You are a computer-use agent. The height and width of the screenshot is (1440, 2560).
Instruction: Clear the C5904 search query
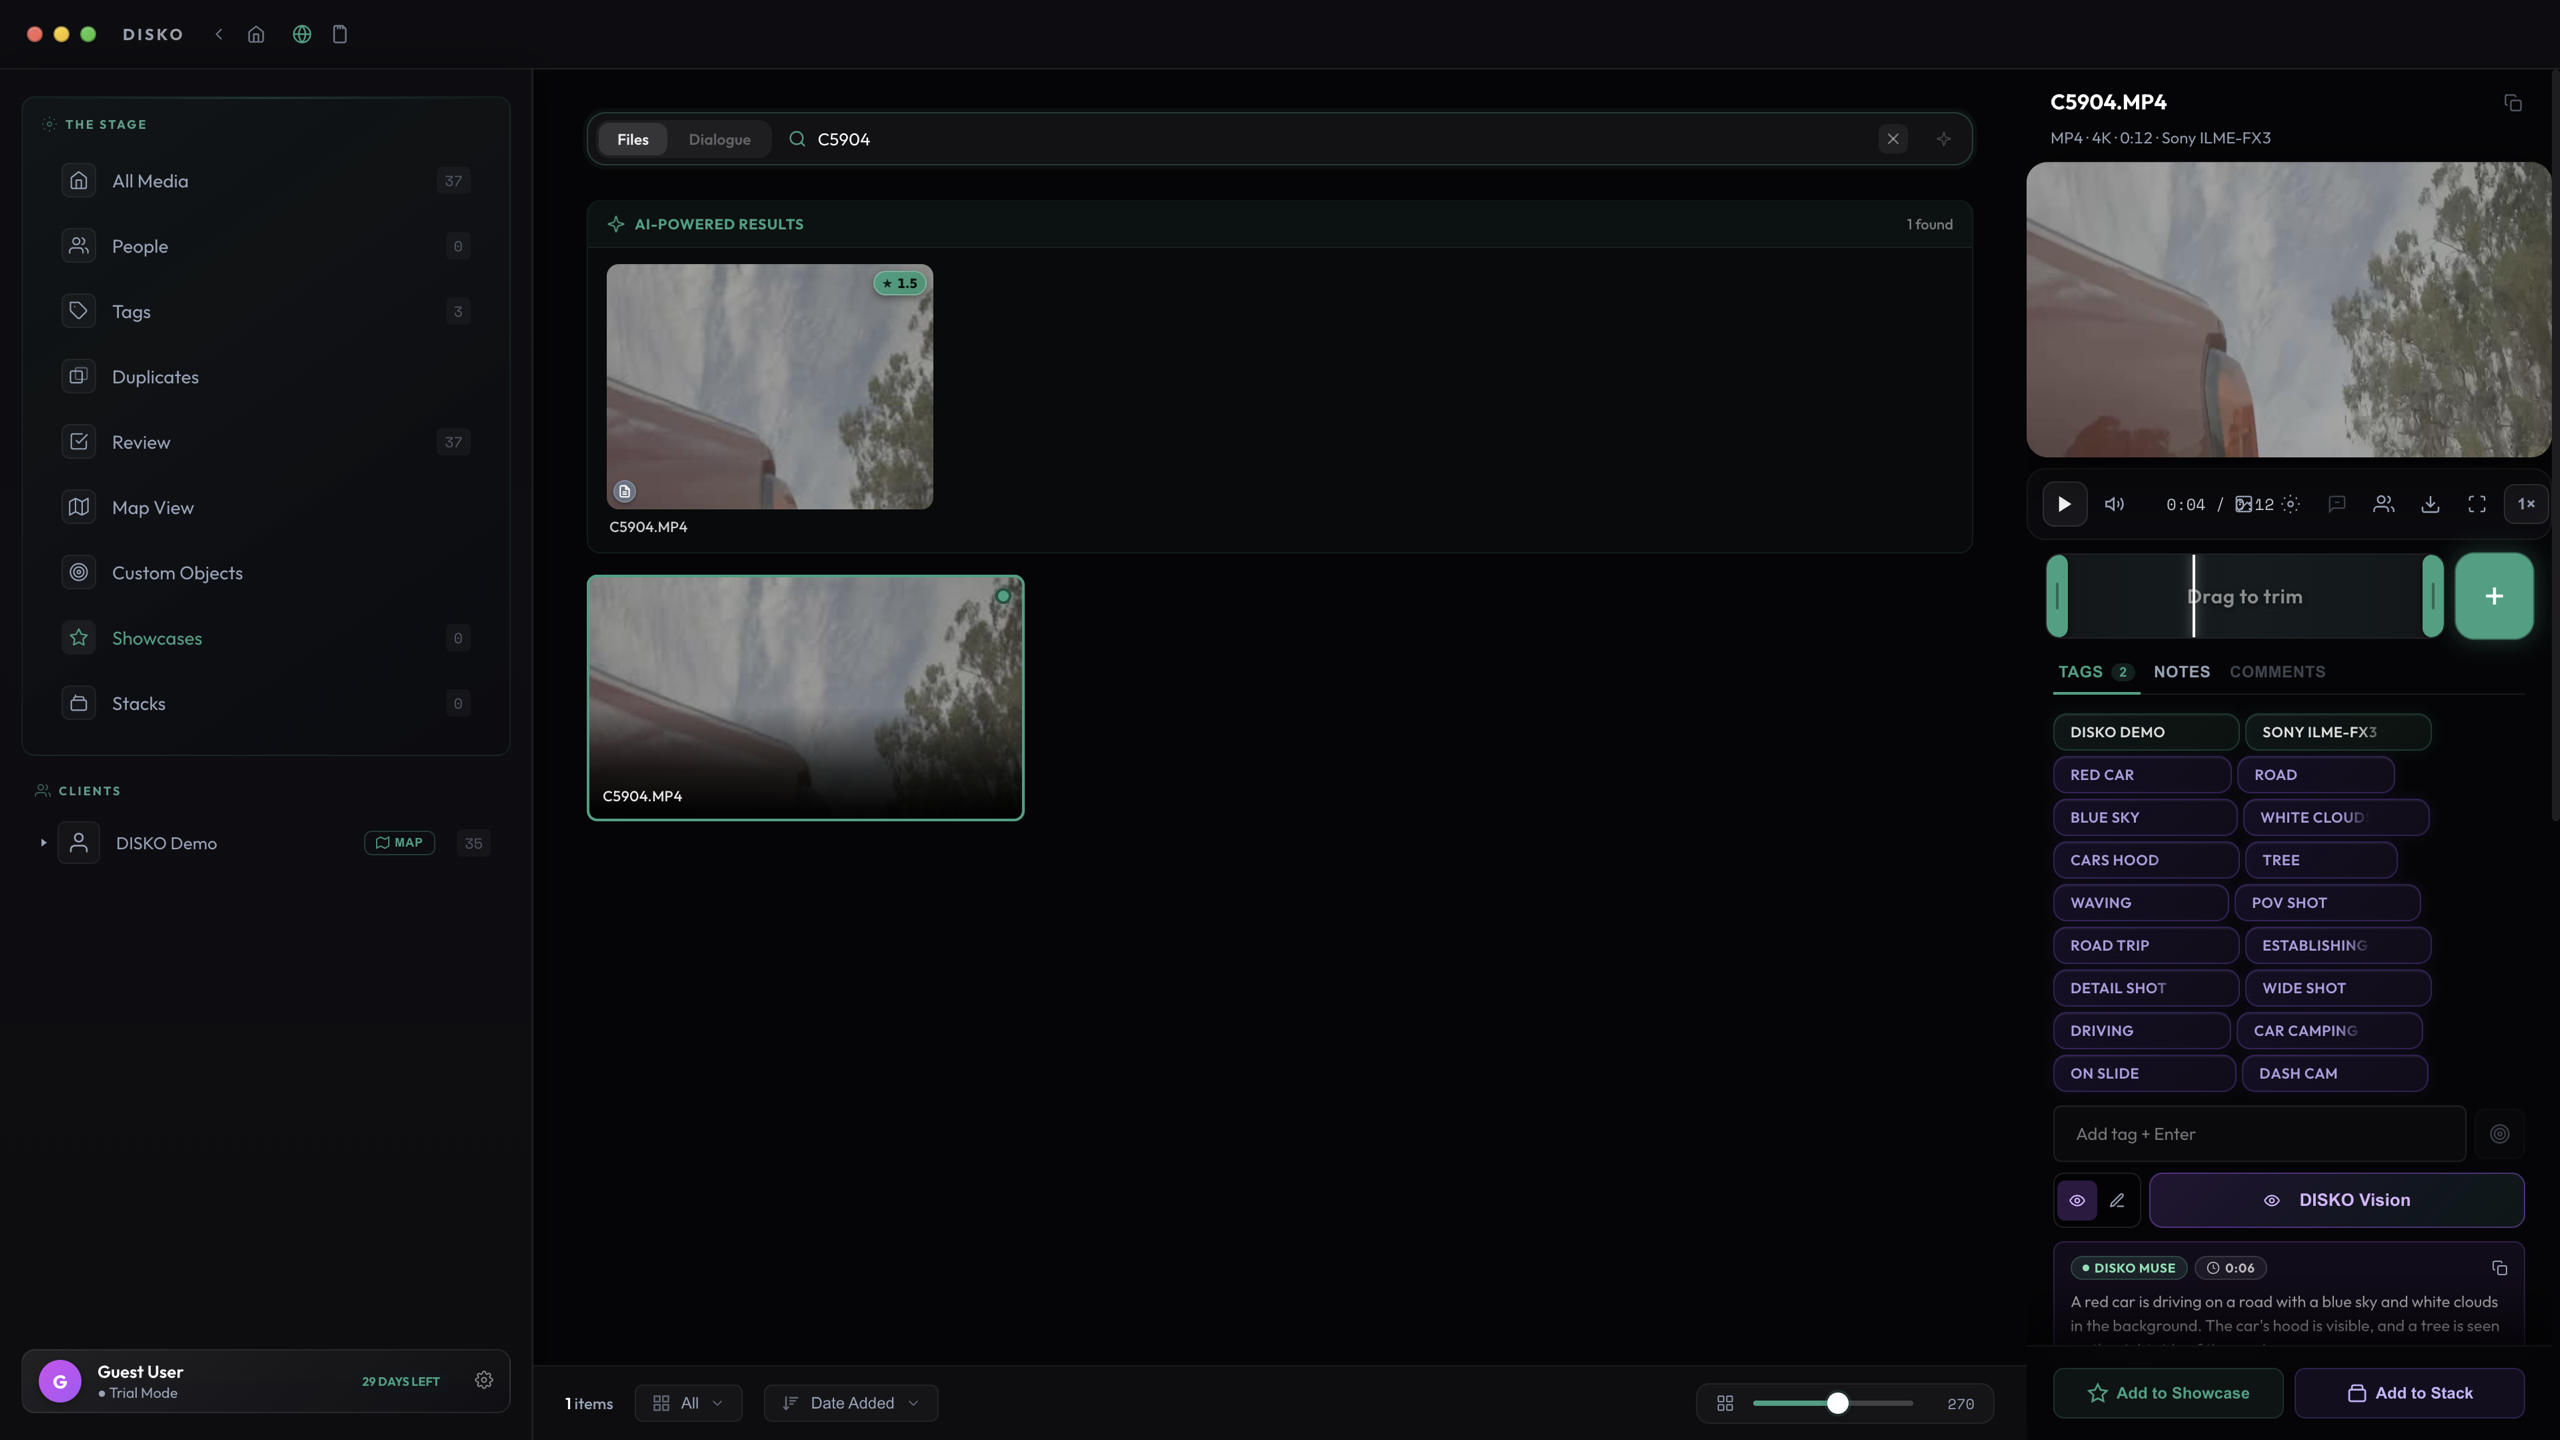coord(1893,139)
